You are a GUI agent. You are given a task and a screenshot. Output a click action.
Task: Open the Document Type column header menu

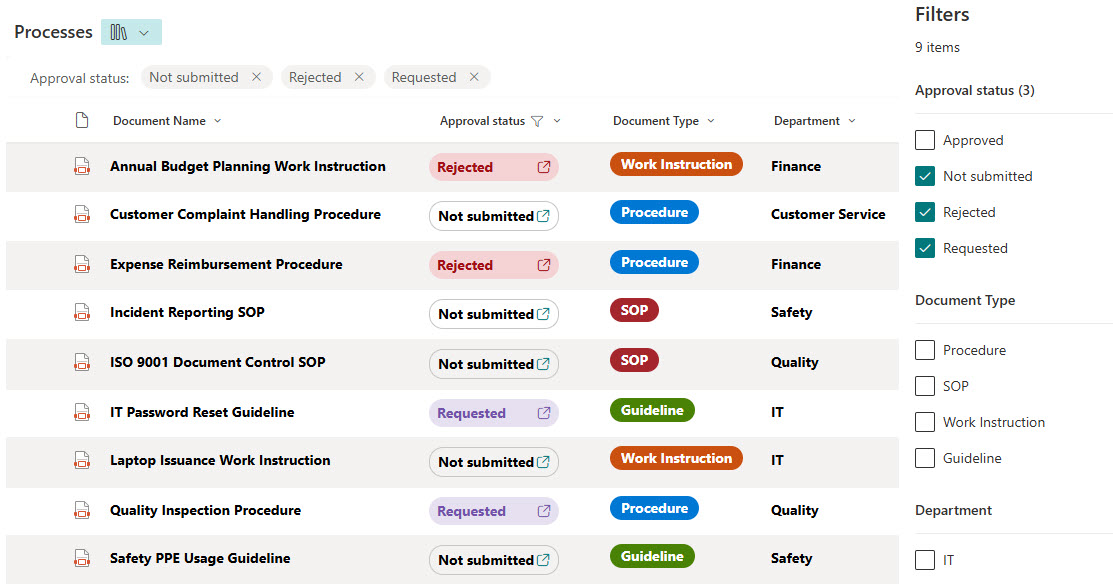pos(711,121)
